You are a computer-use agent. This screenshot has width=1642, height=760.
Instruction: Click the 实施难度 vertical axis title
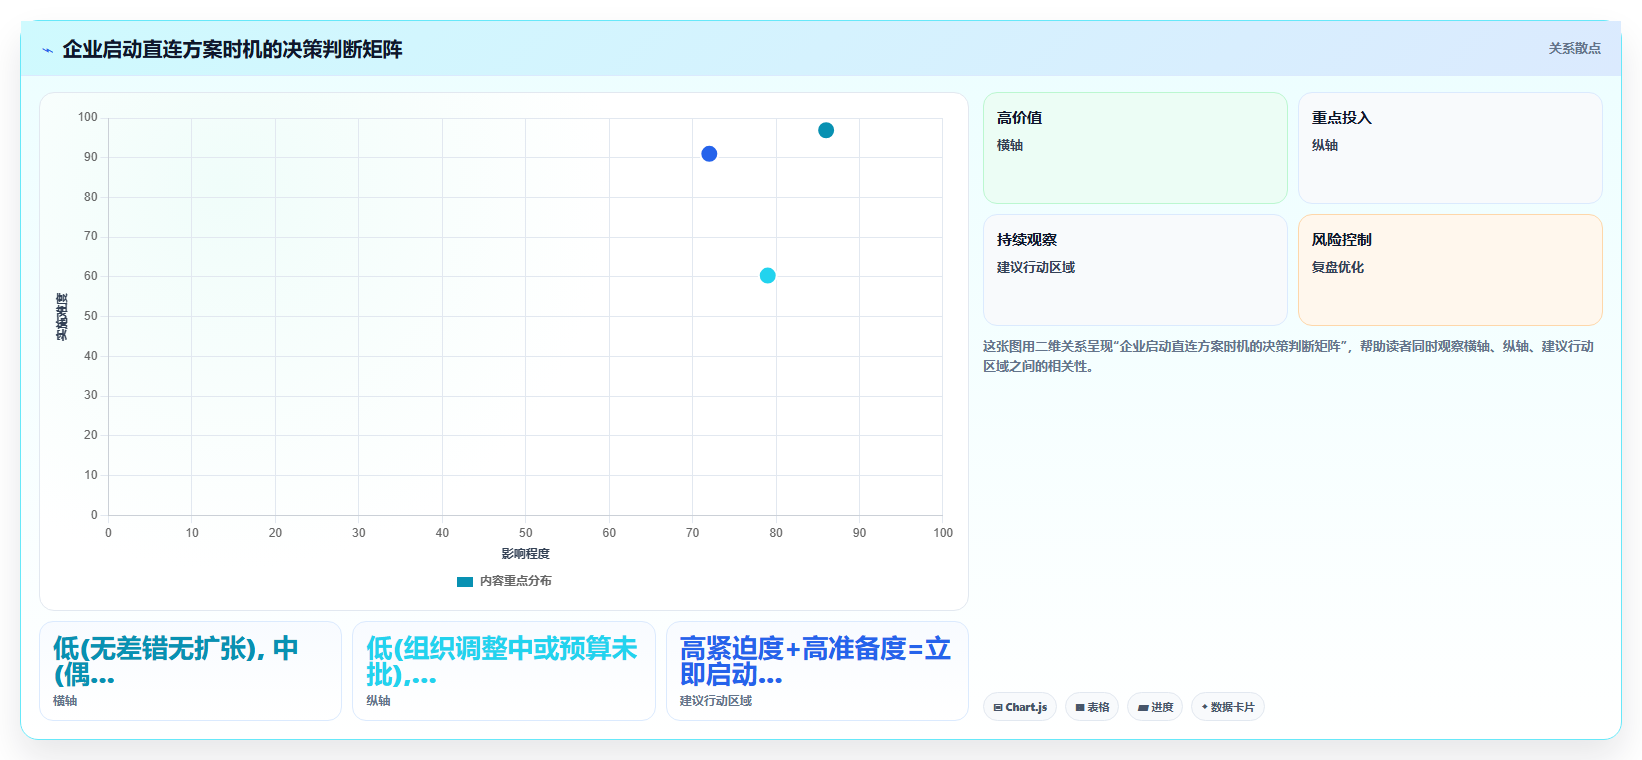click(62, 317)
